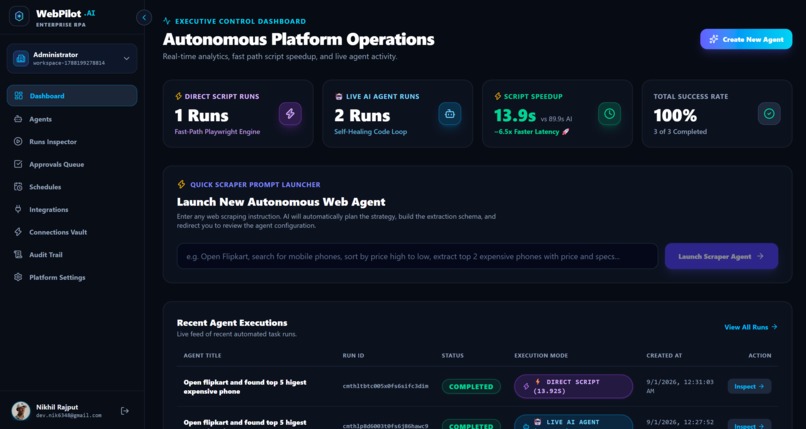
Task: Click the Approvals Queue checkbox icon
Action: point(19,164)
